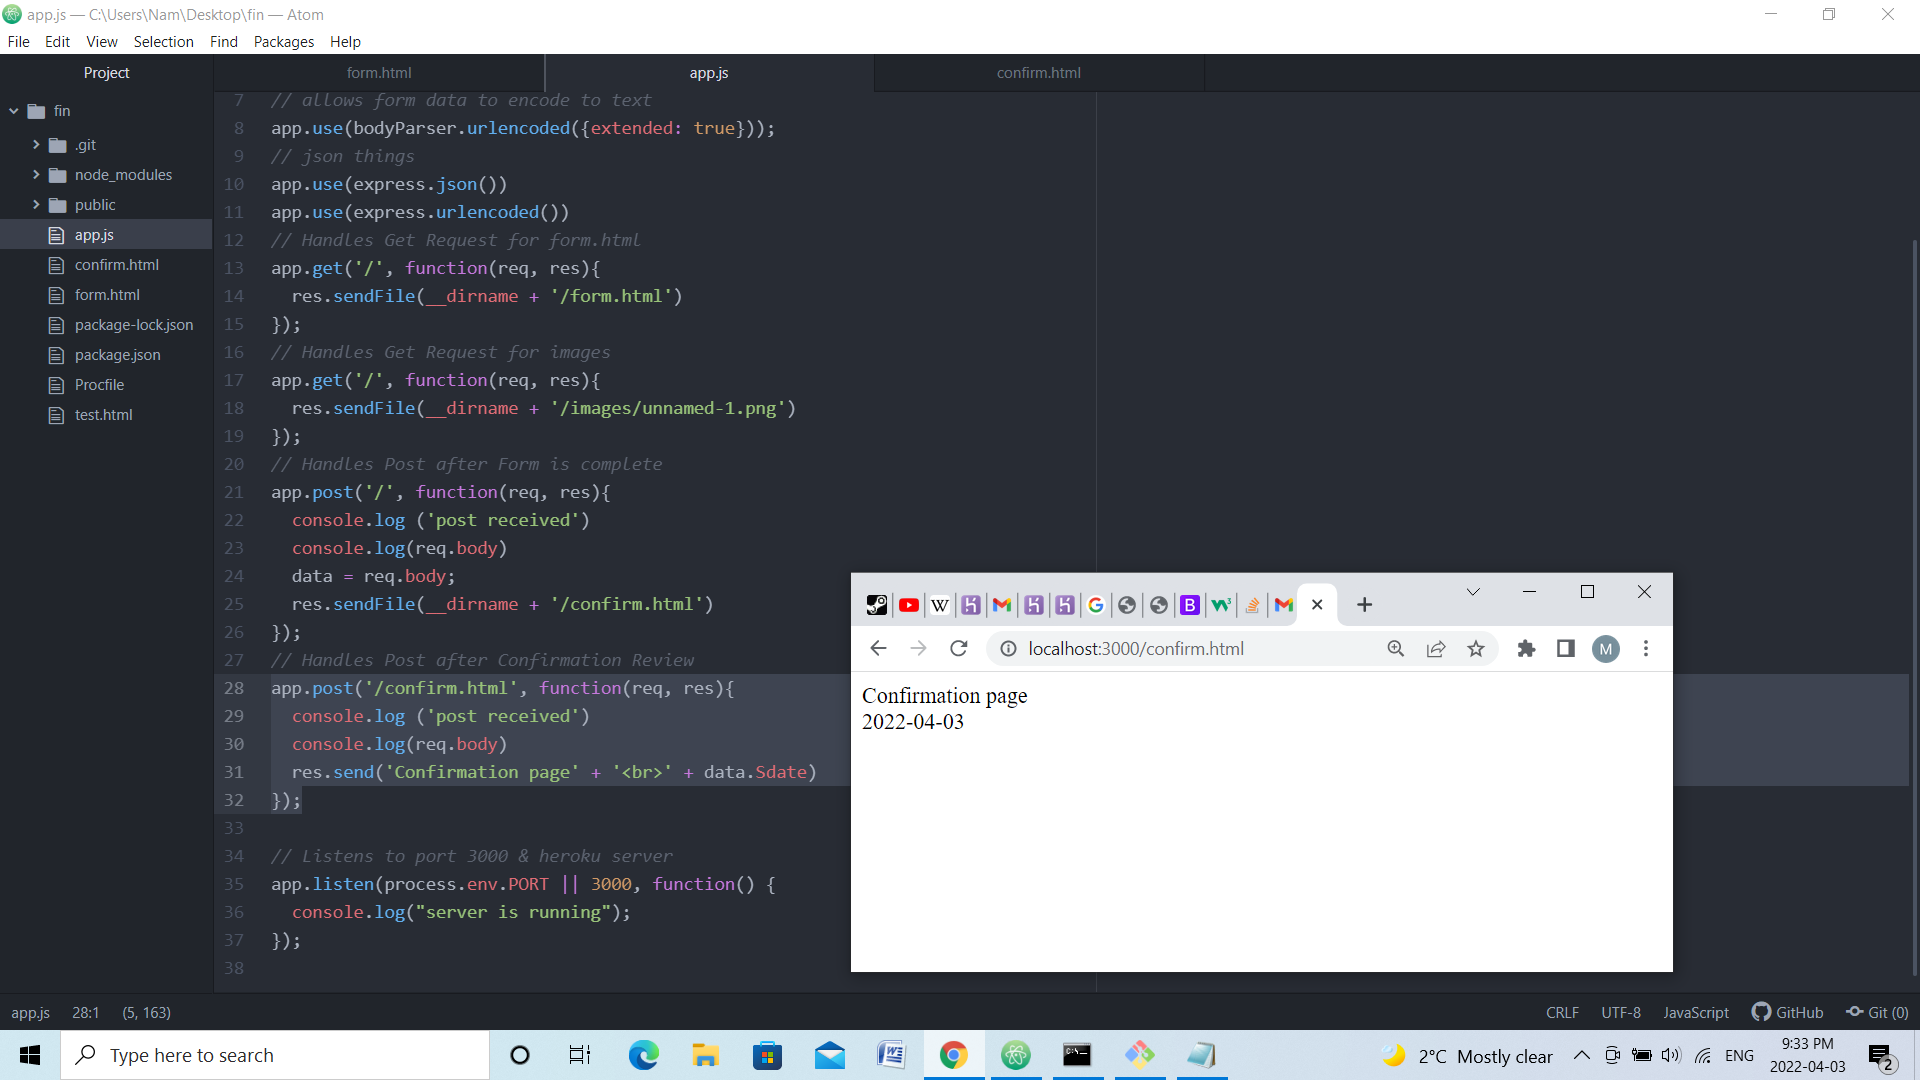
Task: Switch to the confirm.html editor tab
Action: tap(1039, 73)
